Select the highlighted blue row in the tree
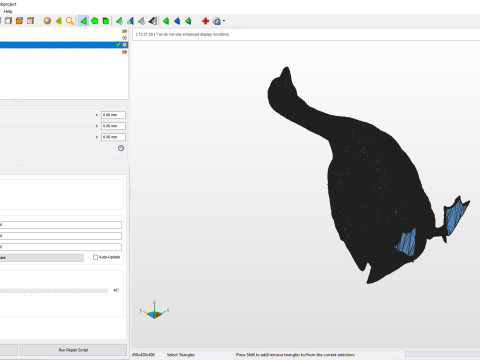 pos(64,45)
